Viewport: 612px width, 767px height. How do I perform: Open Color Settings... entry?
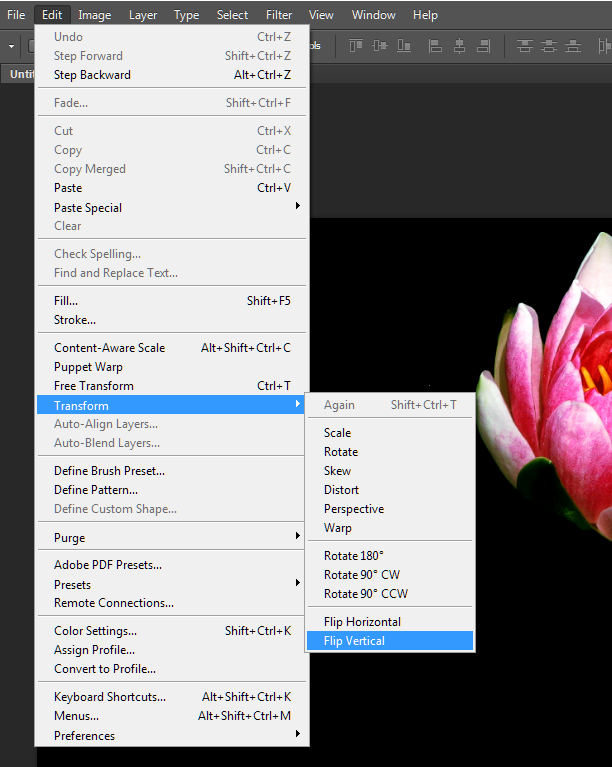pos(172,631)
